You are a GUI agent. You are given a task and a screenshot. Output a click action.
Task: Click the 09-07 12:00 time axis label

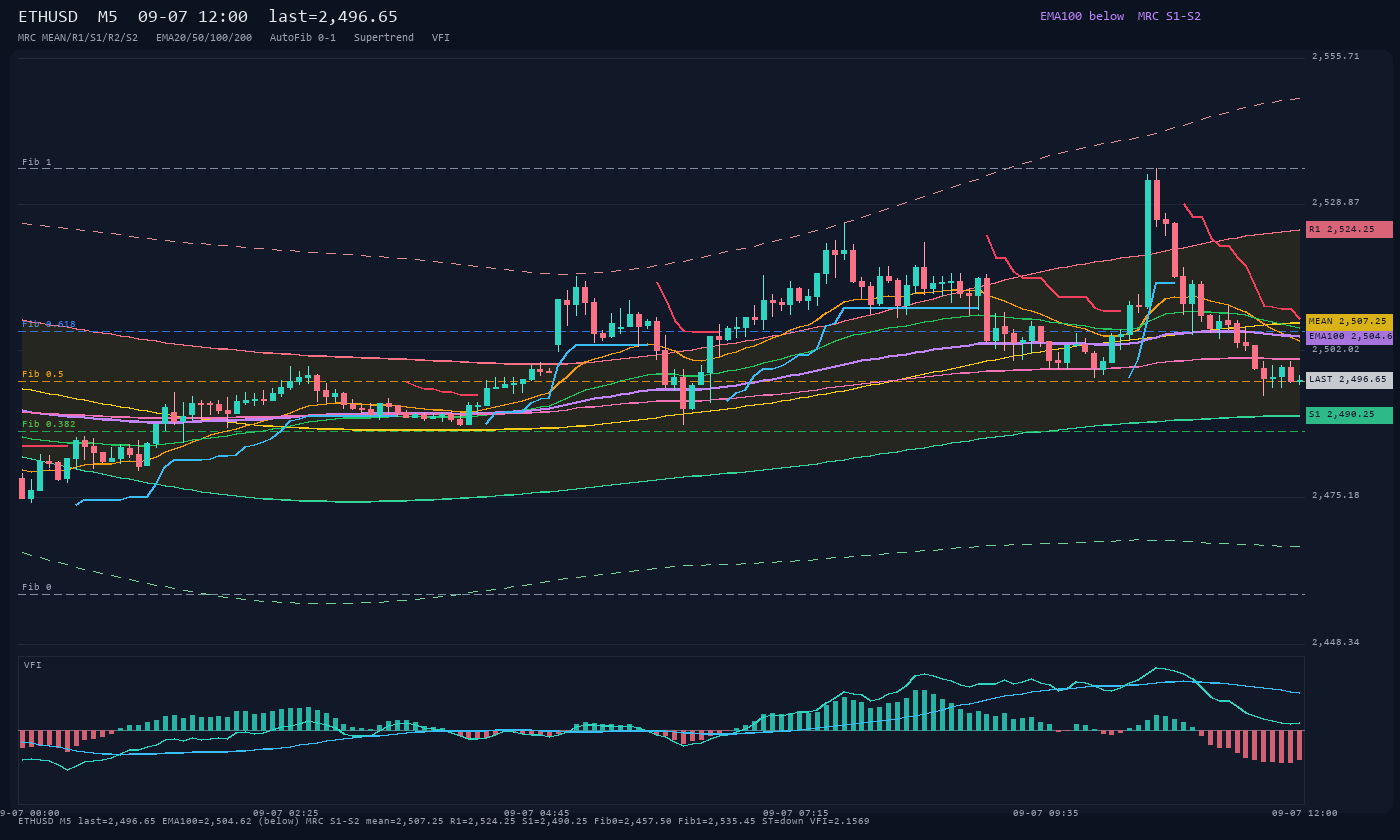point(1304,813)
